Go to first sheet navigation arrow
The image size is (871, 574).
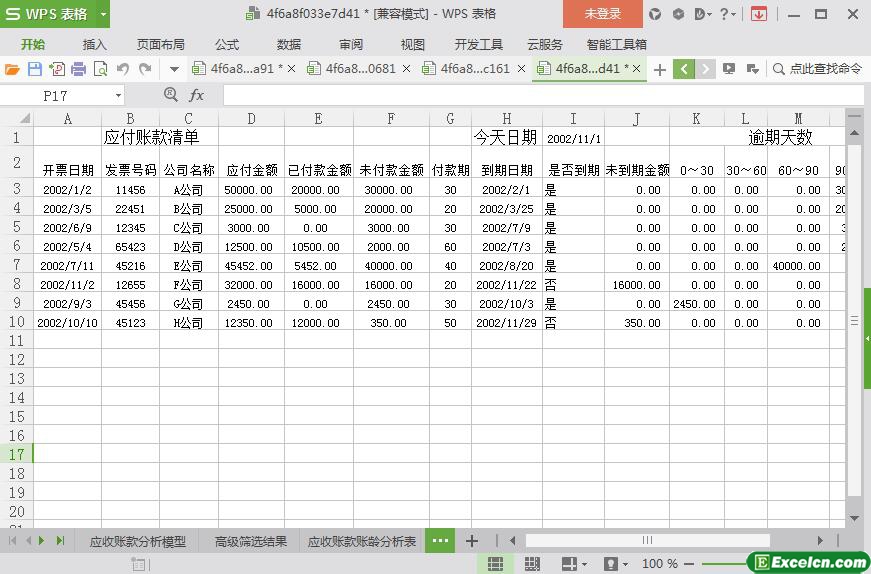pyautogui.click(x=12, y=540)
